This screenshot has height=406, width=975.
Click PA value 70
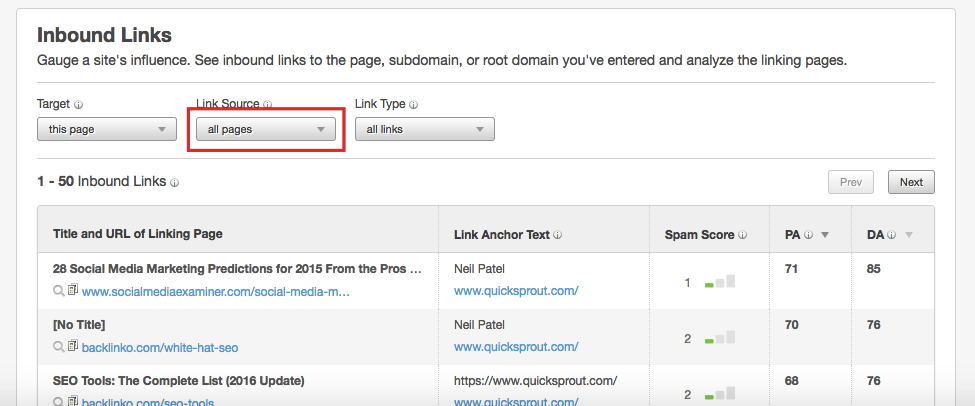(x=792, y=325)
